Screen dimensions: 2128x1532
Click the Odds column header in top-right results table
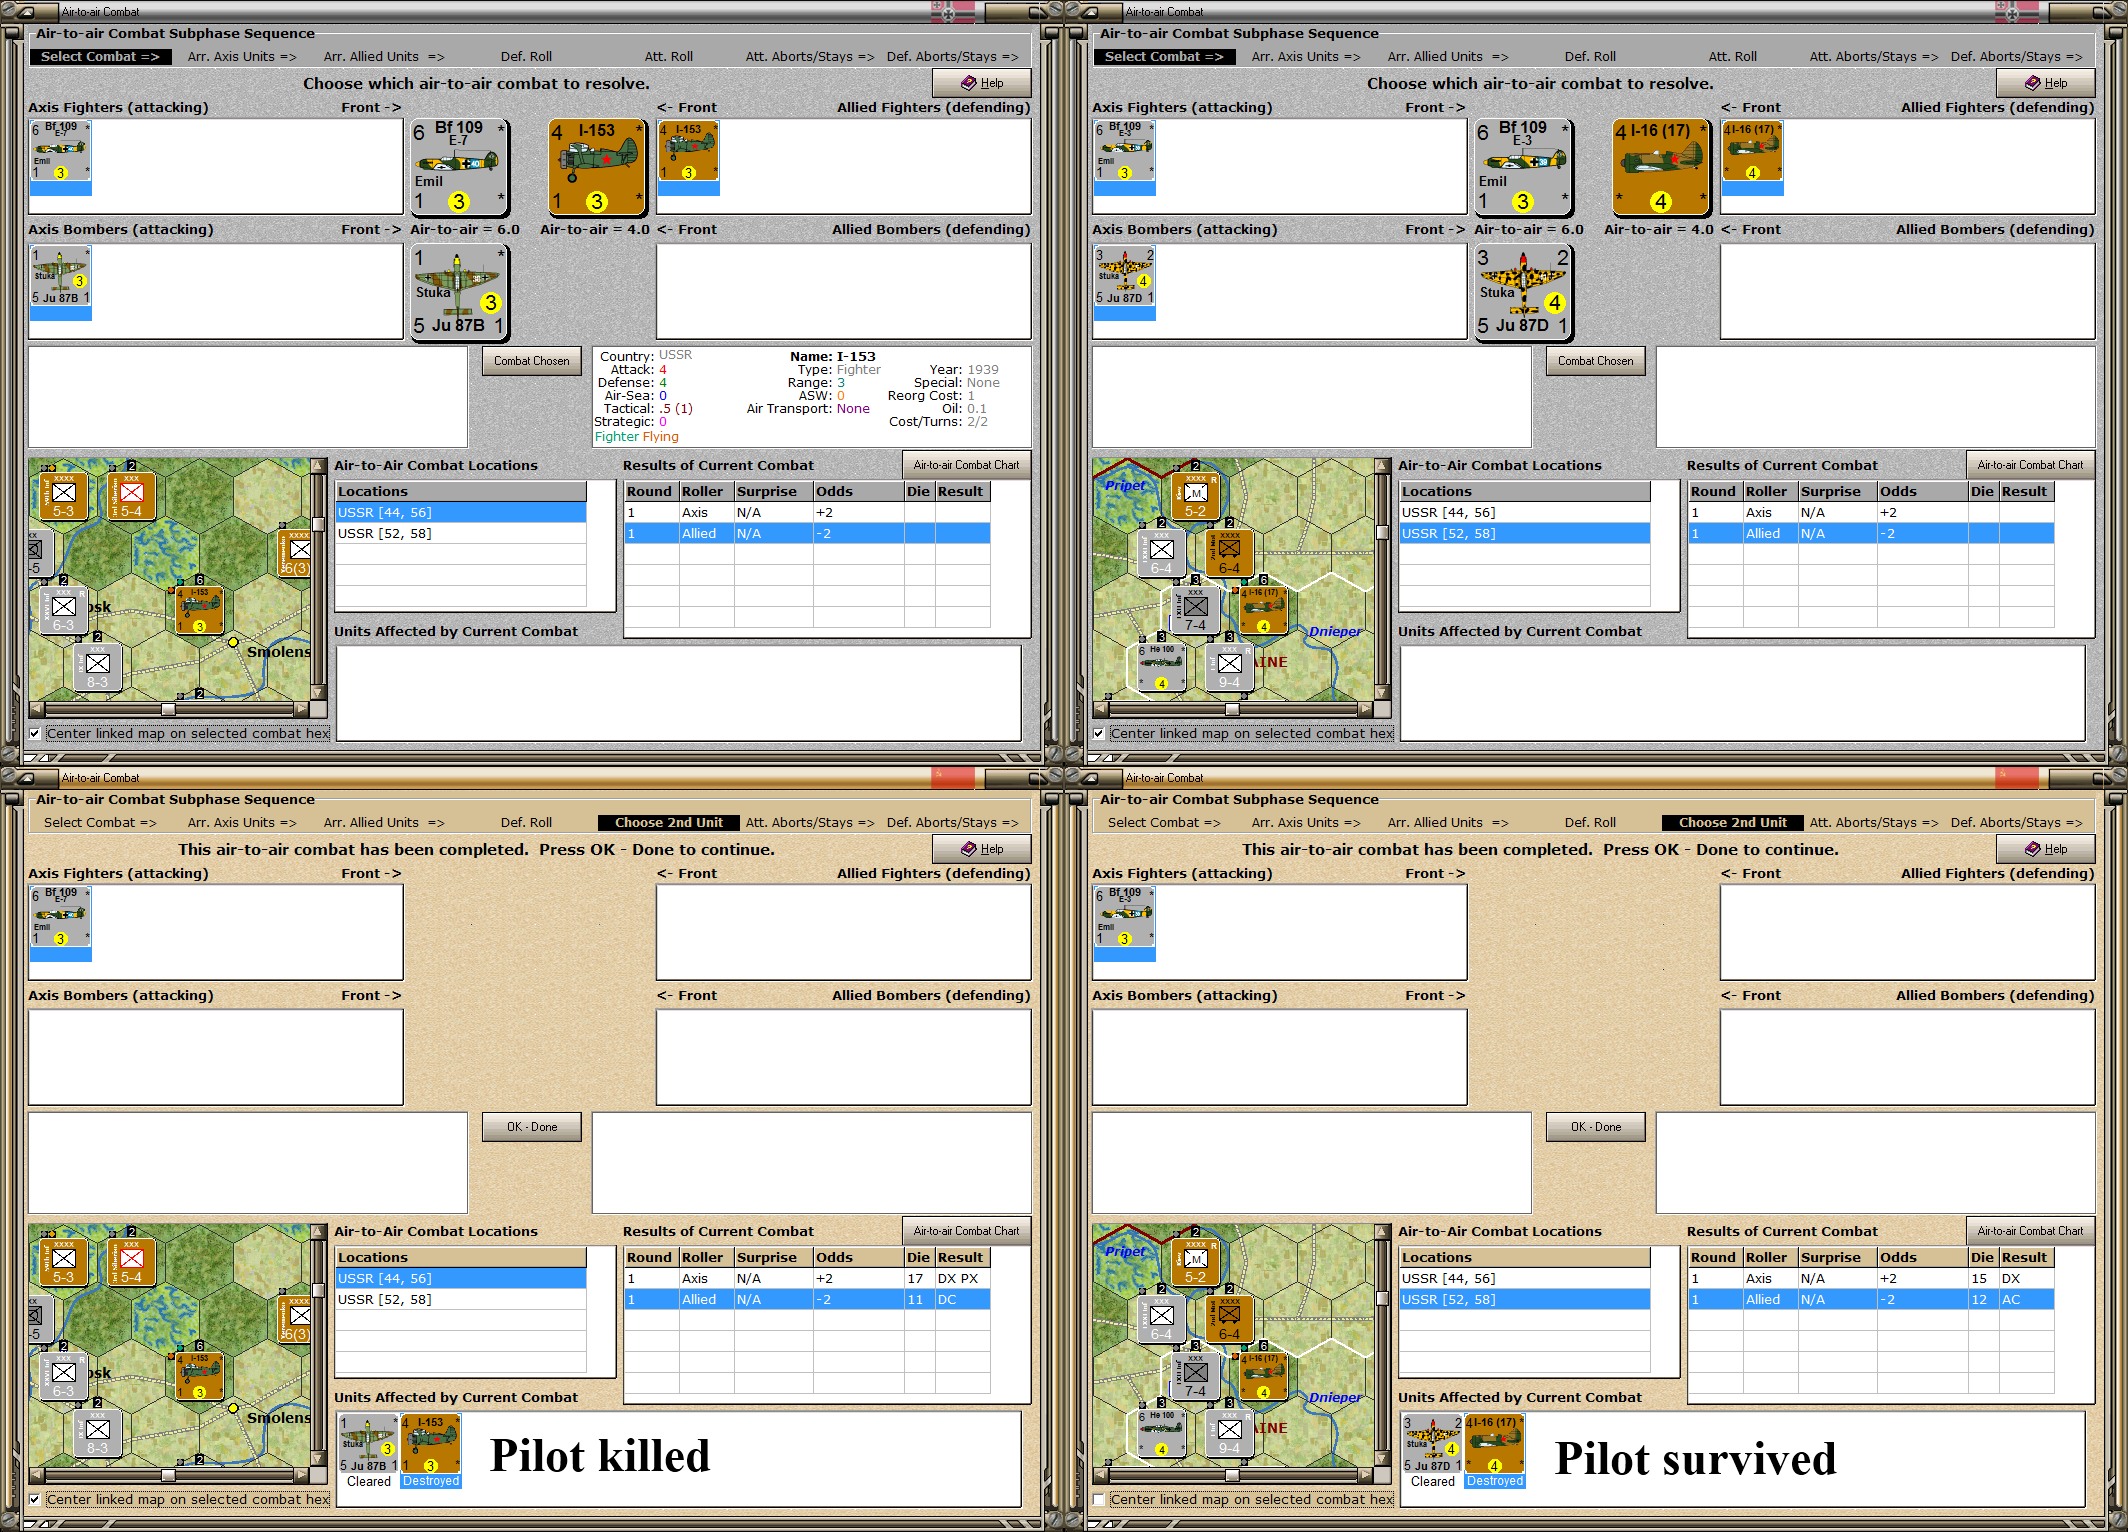pos(1922,491)
